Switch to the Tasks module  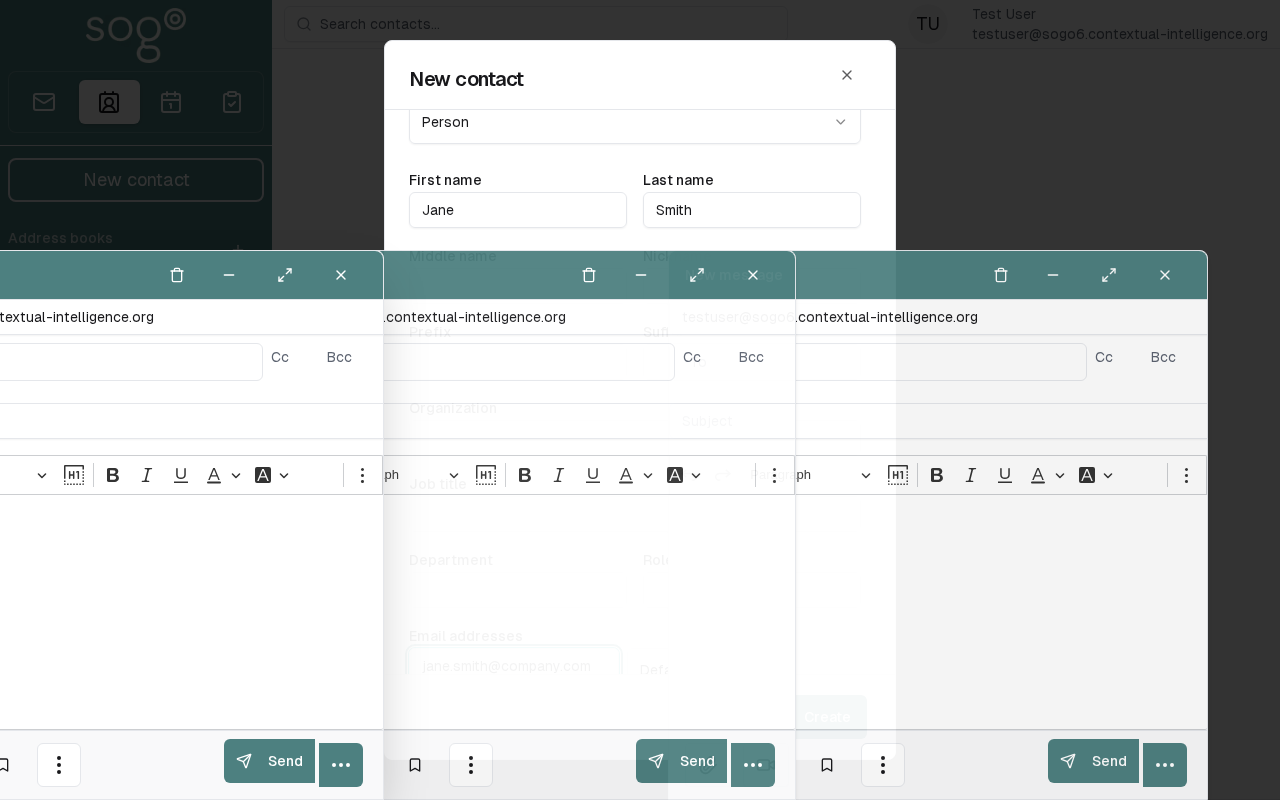pos(232,102)
